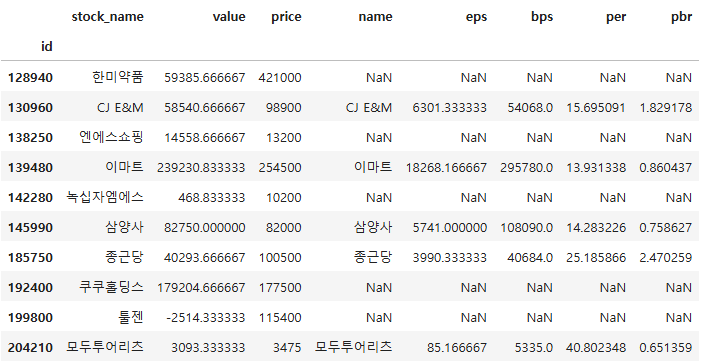Click pbr value 0.651359
The width and height of the screenshot is (706, 364).
[x=666, y=348]
